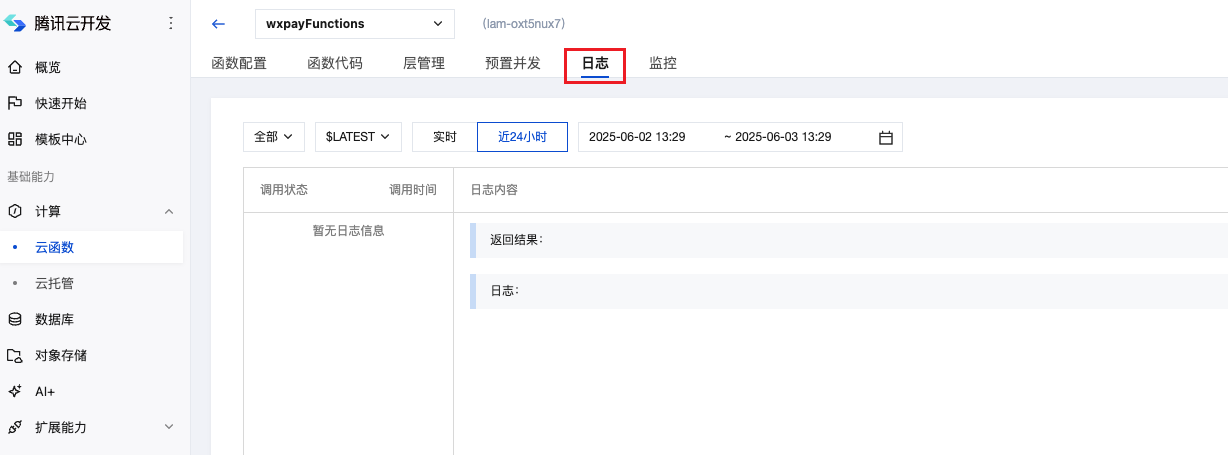This screenshot has height=455, width=1228.
Task: Switch to the 函数配置 tab
Action: (x=239, y=63)
